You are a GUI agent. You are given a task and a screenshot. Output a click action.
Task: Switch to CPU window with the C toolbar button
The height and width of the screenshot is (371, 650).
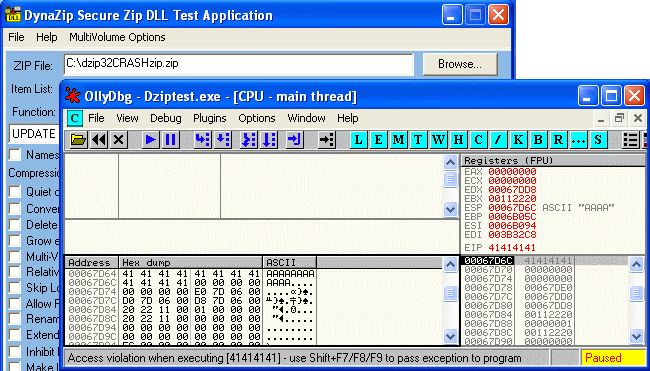[x=478, y=140]
